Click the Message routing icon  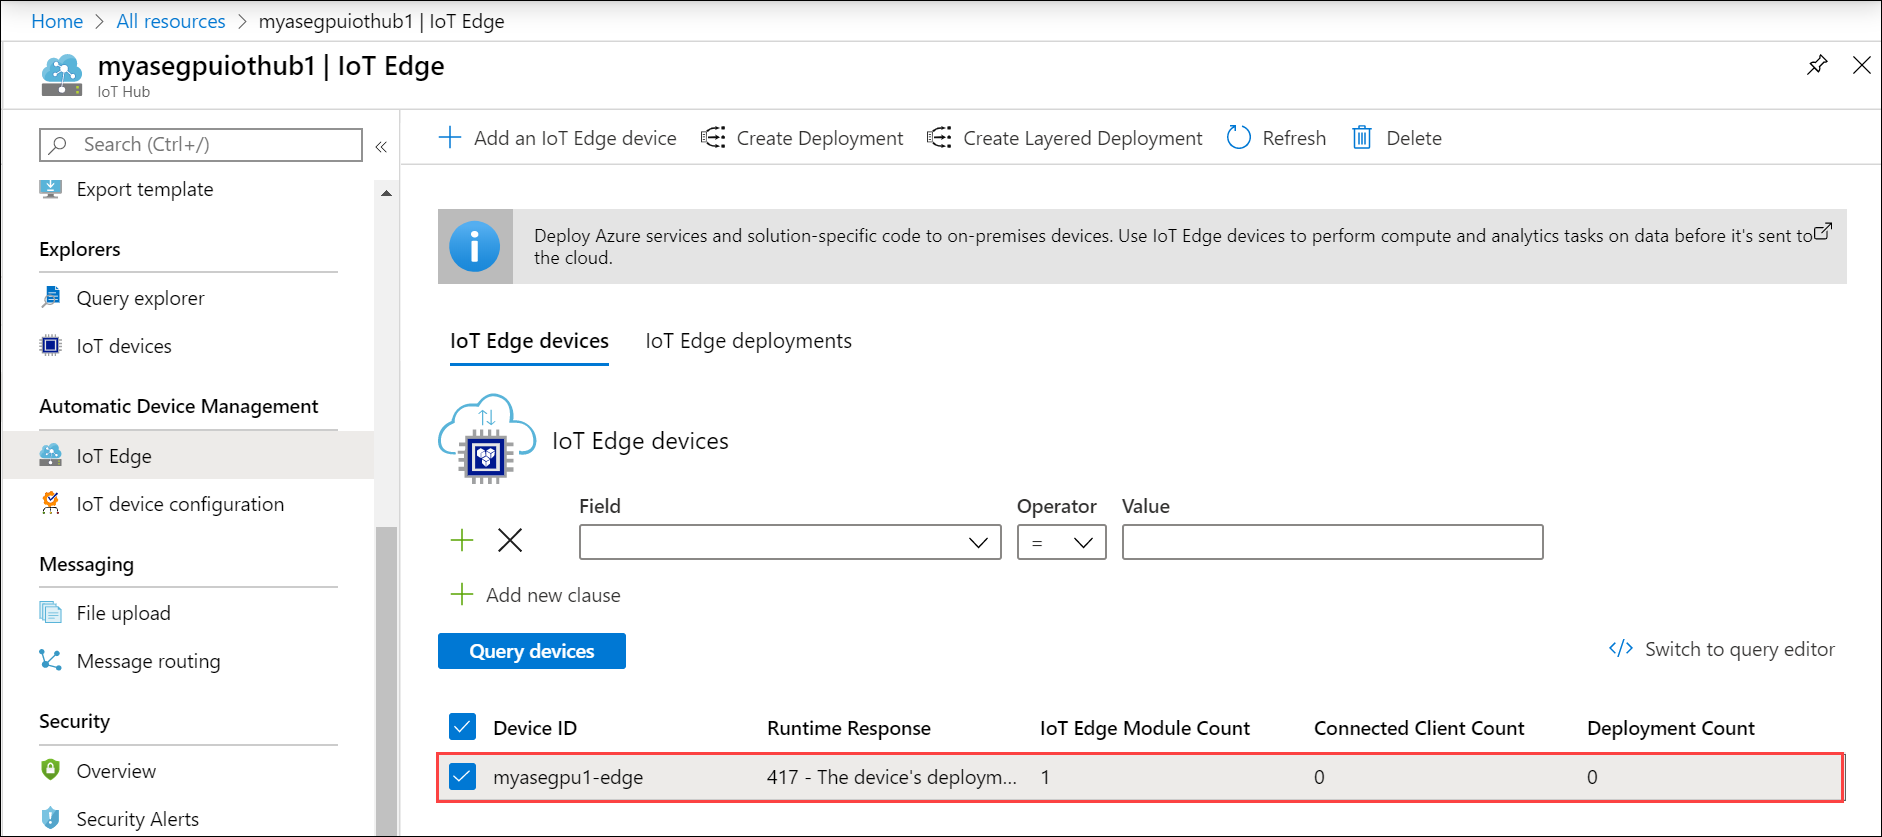click(50, 660)
